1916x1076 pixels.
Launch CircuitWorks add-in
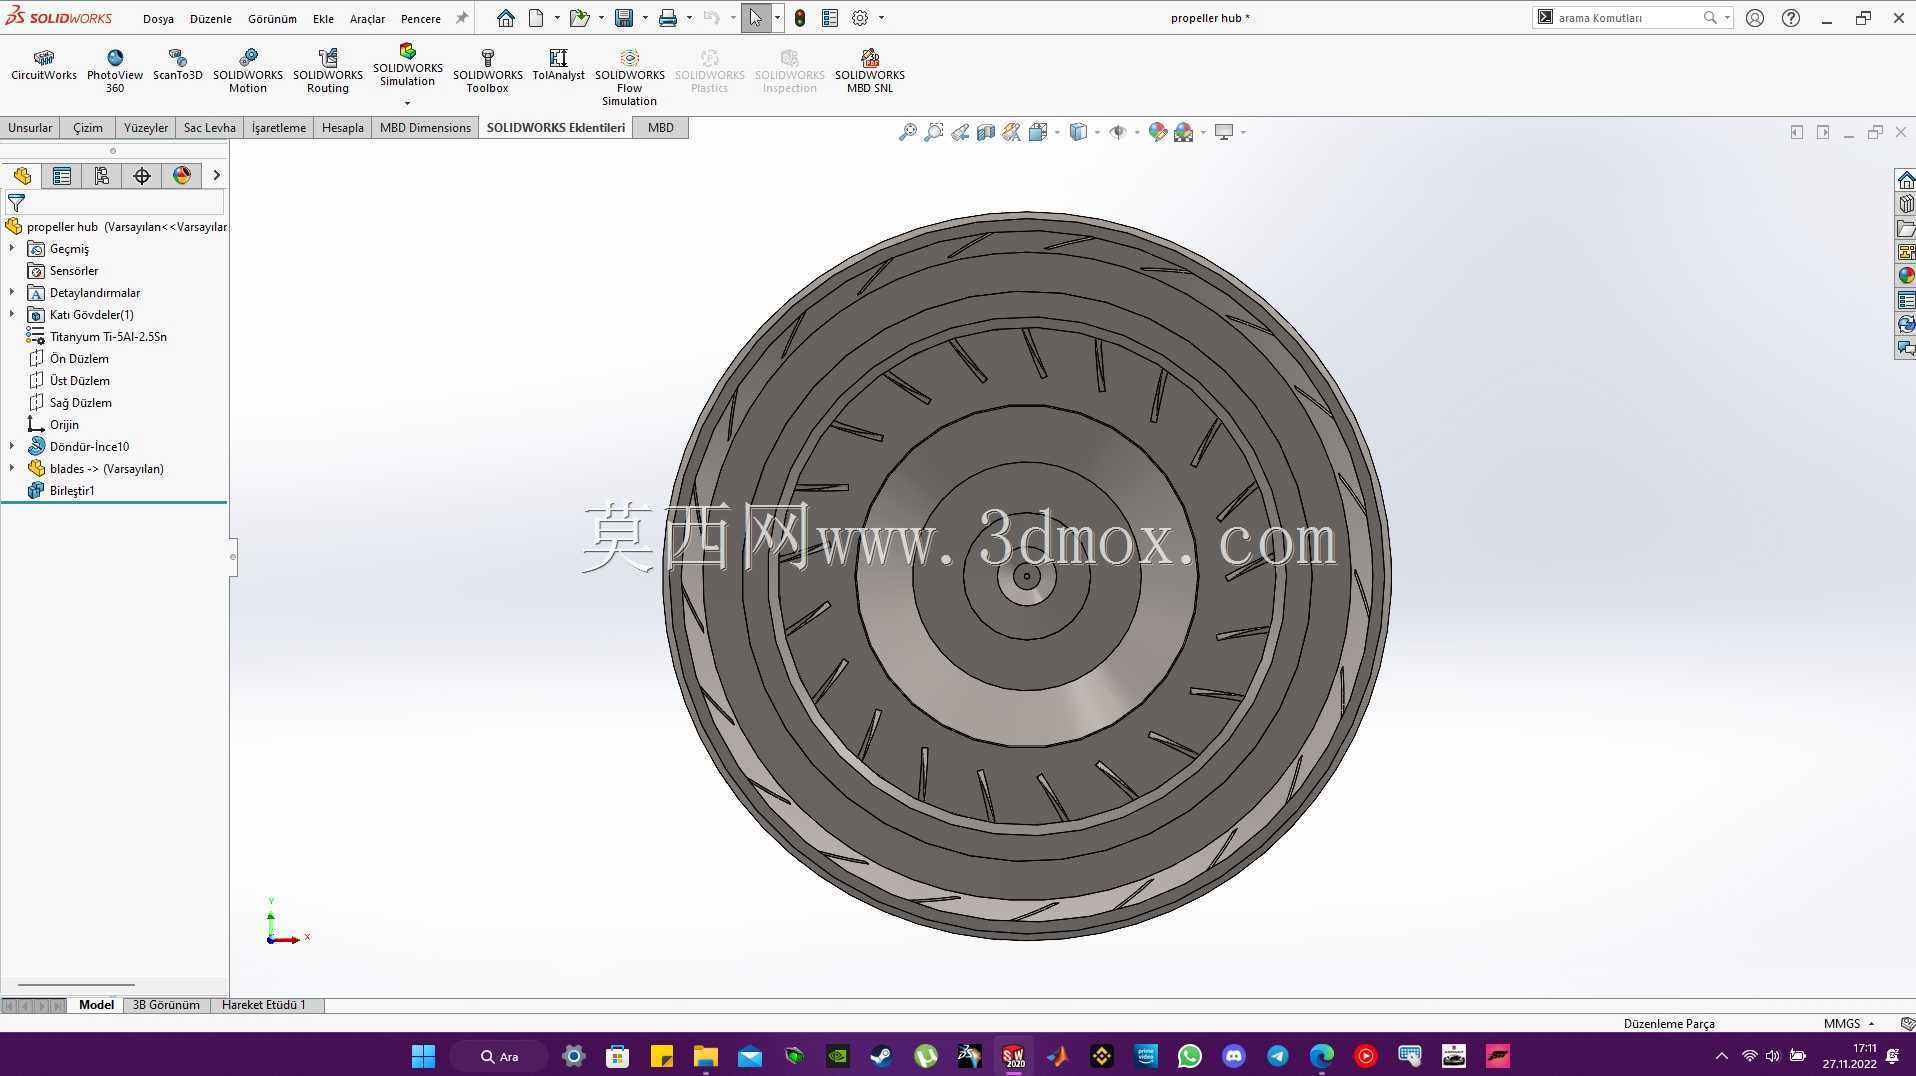tap(44, 65)
